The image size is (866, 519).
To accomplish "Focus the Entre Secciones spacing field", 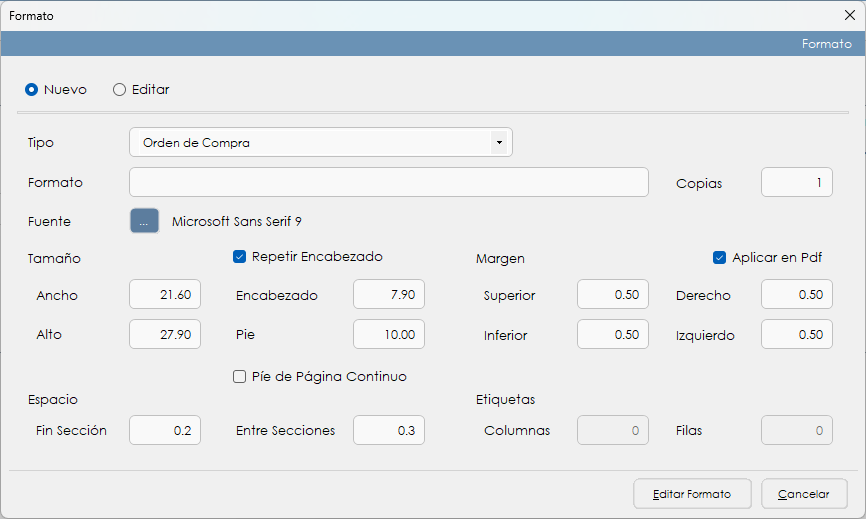I will click(389, 431).
